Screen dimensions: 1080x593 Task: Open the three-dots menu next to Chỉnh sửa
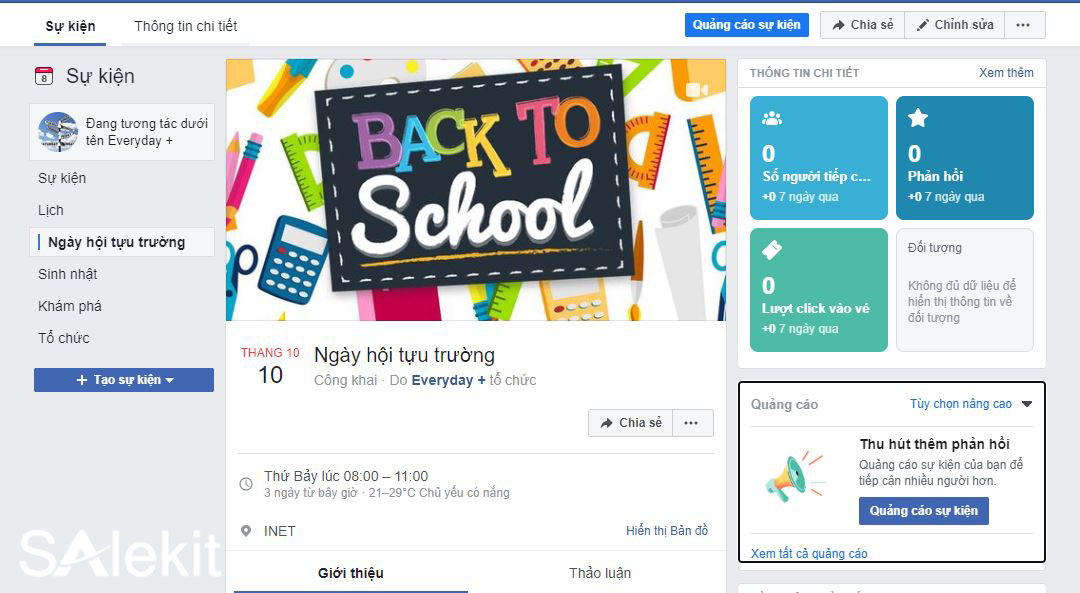(1024, 25)
